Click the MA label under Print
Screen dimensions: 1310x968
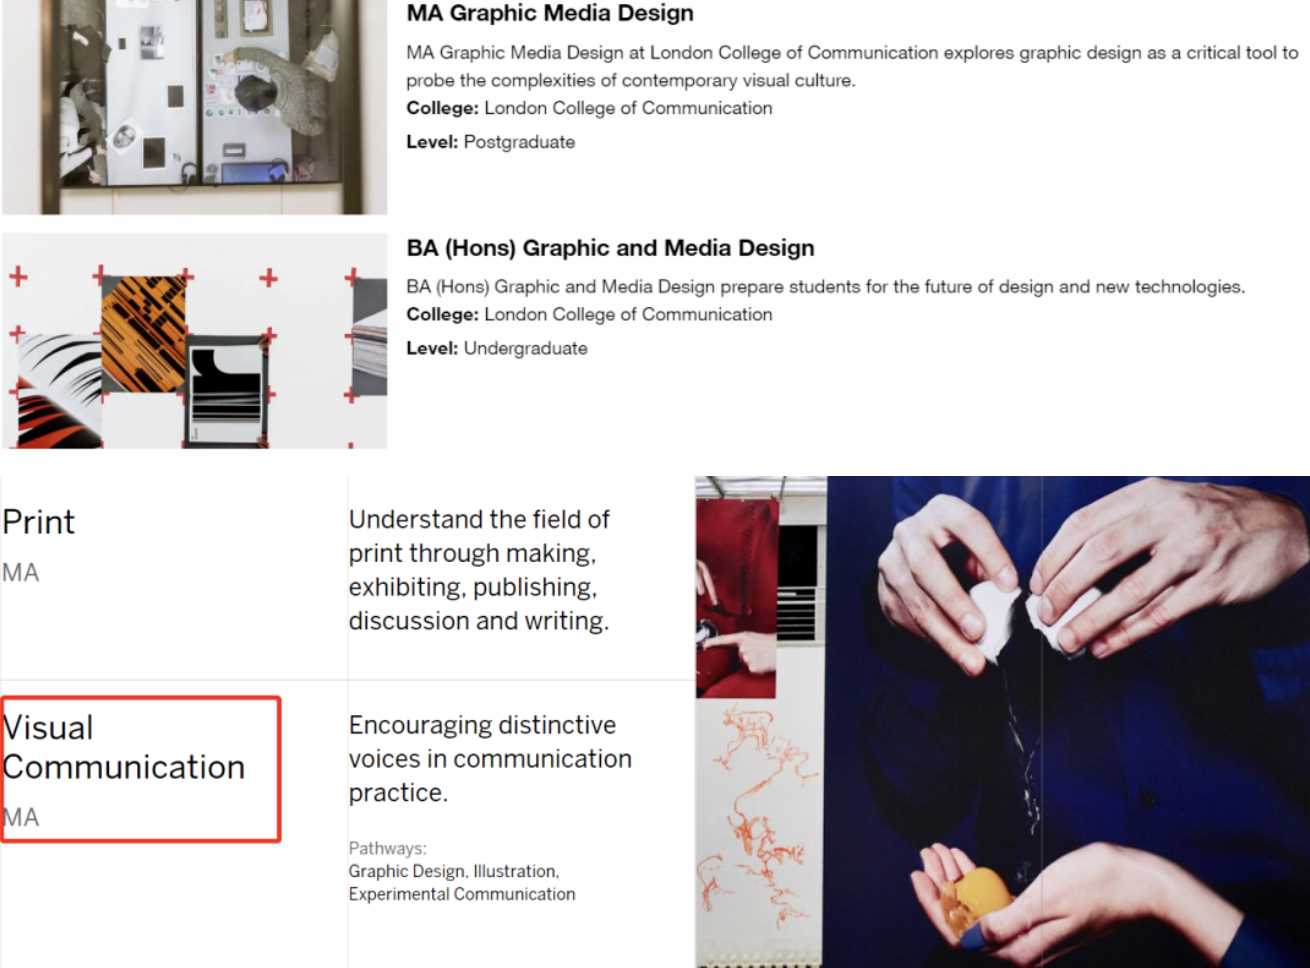point(21,573)
